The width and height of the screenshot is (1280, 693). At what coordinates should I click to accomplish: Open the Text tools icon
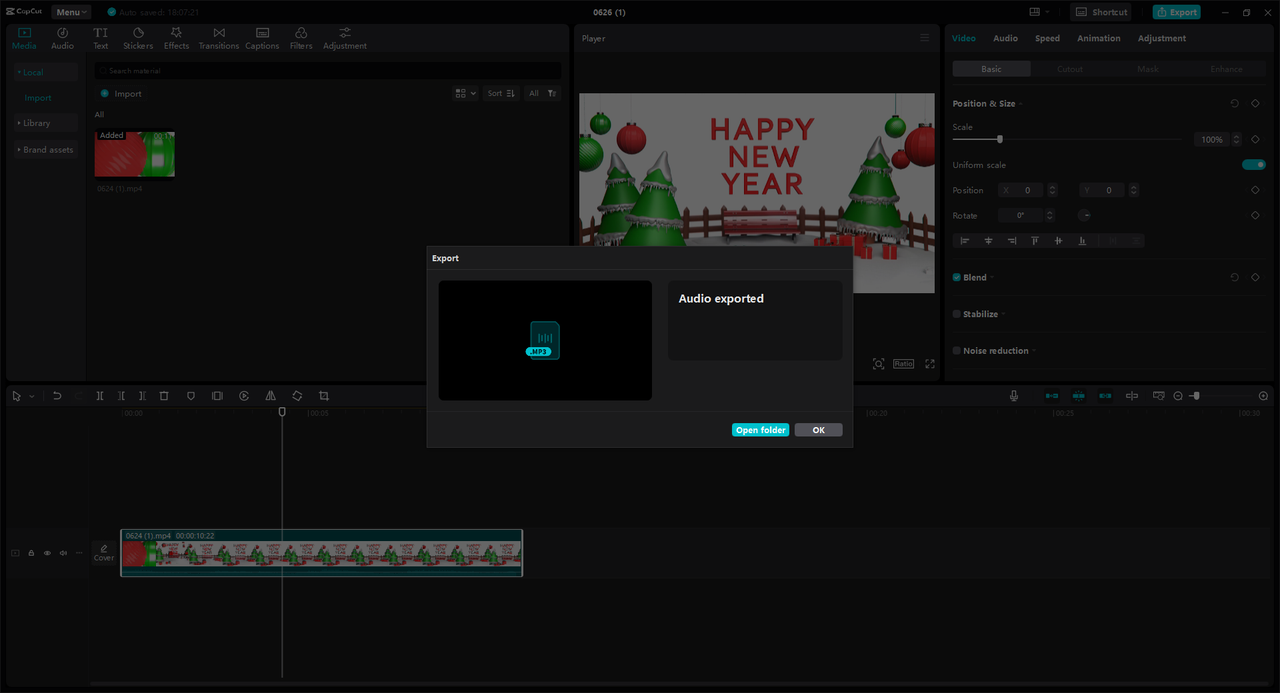(x=101, y=38)
